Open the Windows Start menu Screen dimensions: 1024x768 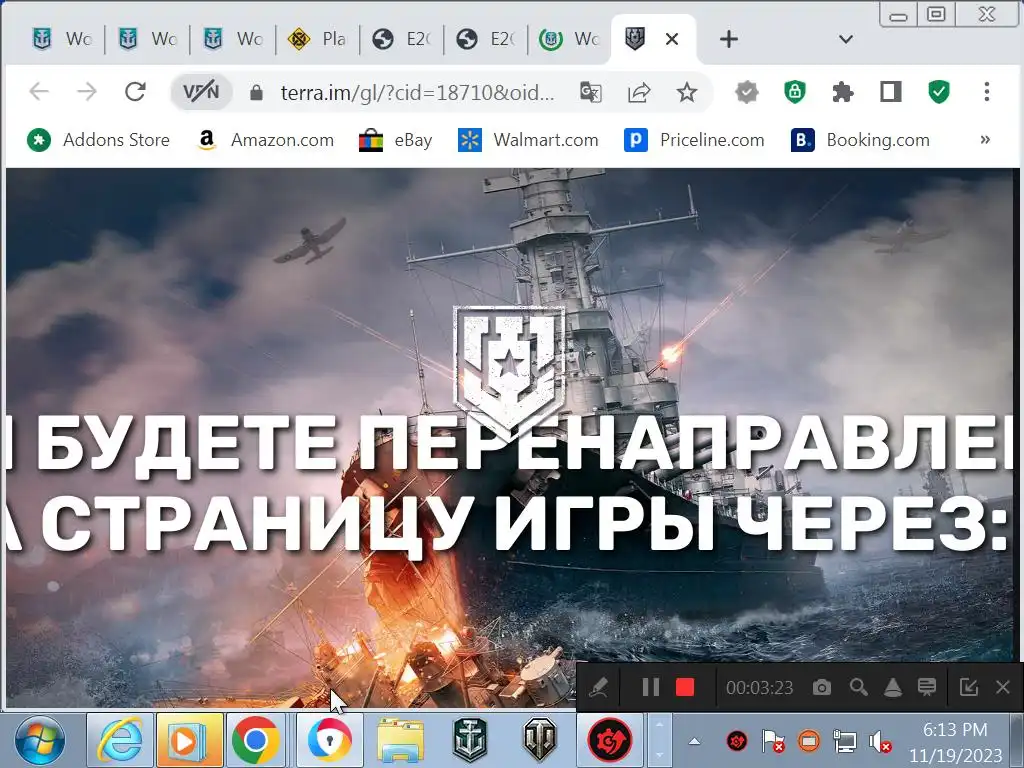pos(40,741)
